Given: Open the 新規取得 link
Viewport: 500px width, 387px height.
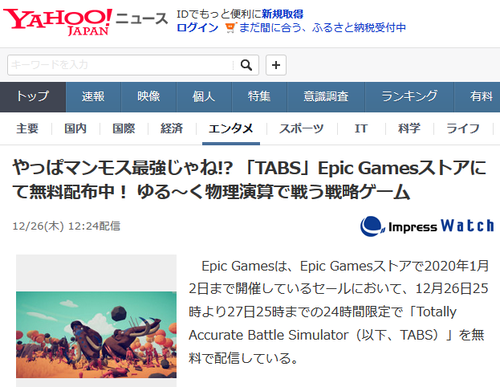Looking at the screenshot, I should [x=282, y=14].
